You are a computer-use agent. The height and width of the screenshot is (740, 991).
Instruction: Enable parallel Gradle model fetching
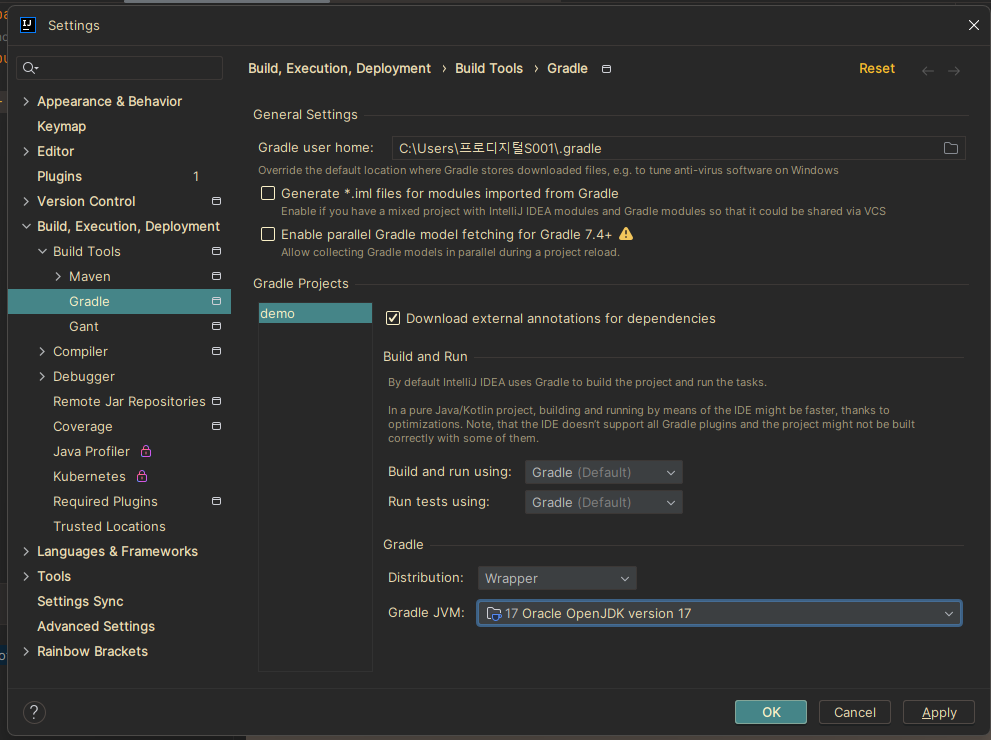[x=267, y=234]
